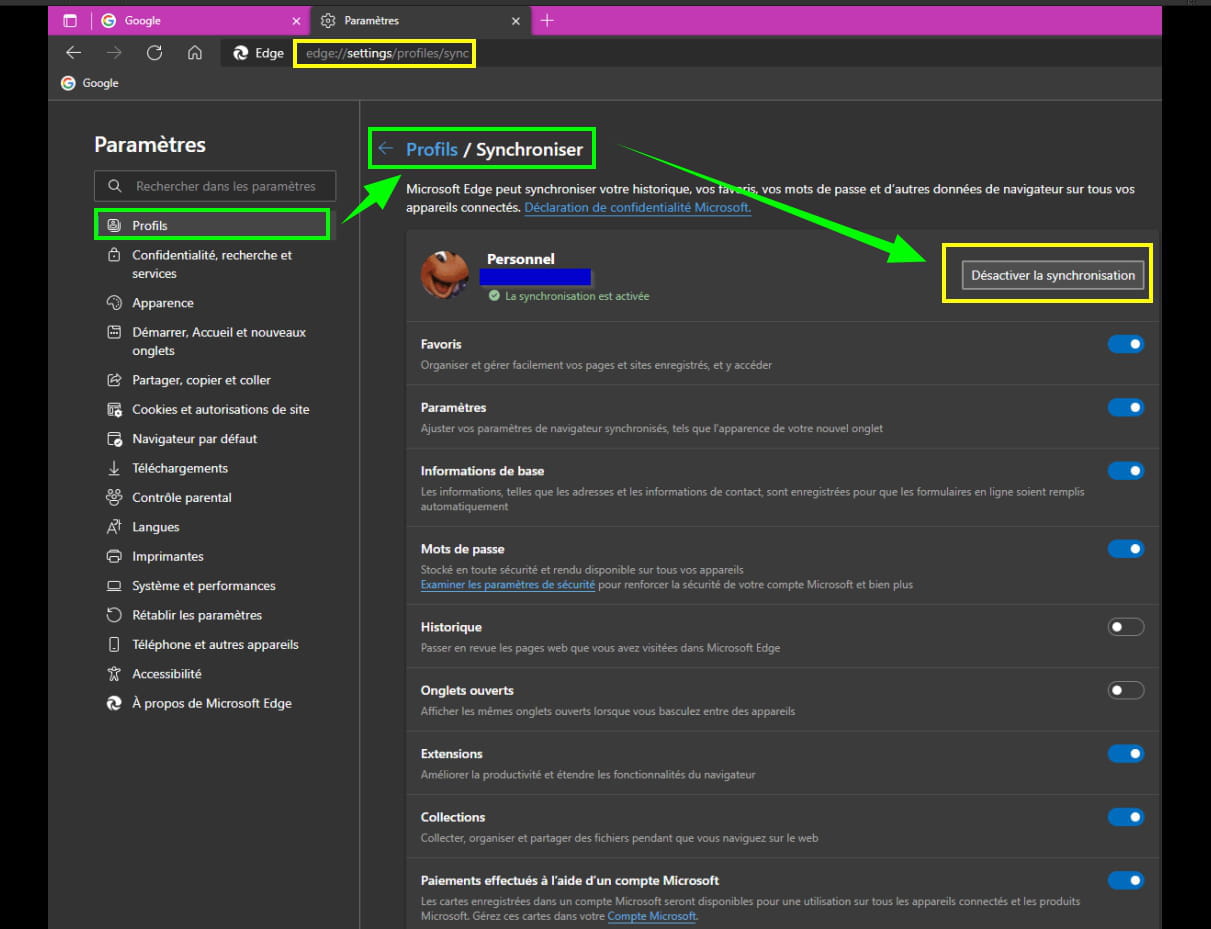Click the Rétablir les paramètres reset icon
Image resolution: width=1211 pixels, height=929 pixels.
click(x=114, y=615)
